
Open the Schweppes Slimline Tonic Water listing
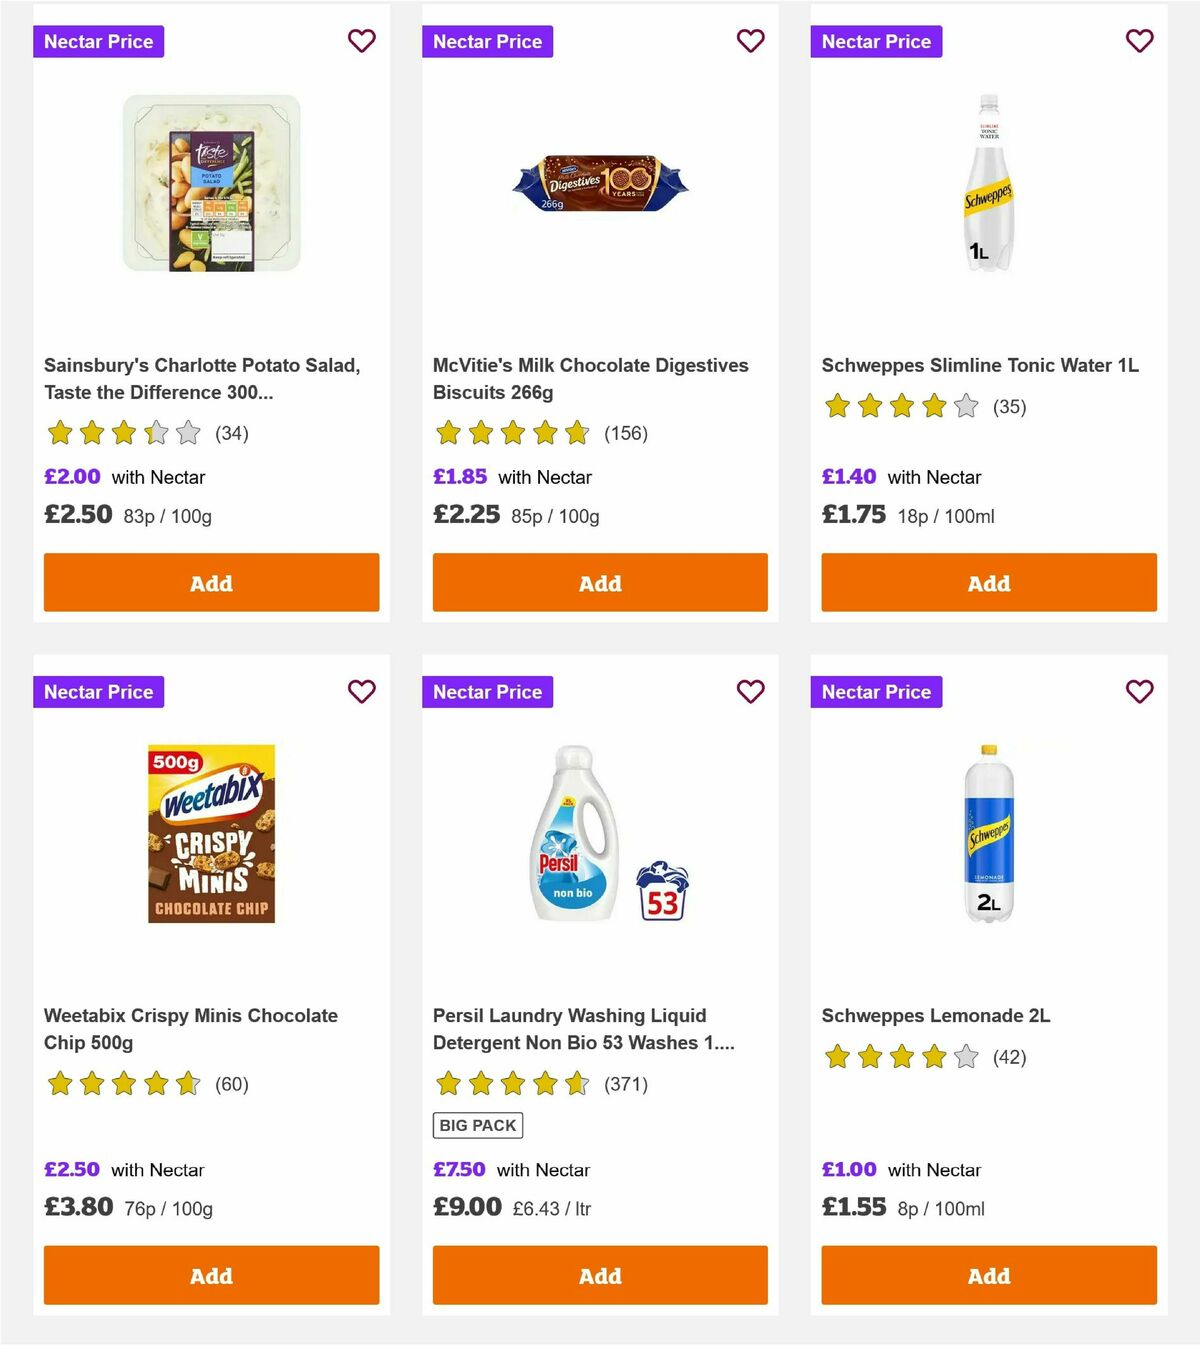979,365
